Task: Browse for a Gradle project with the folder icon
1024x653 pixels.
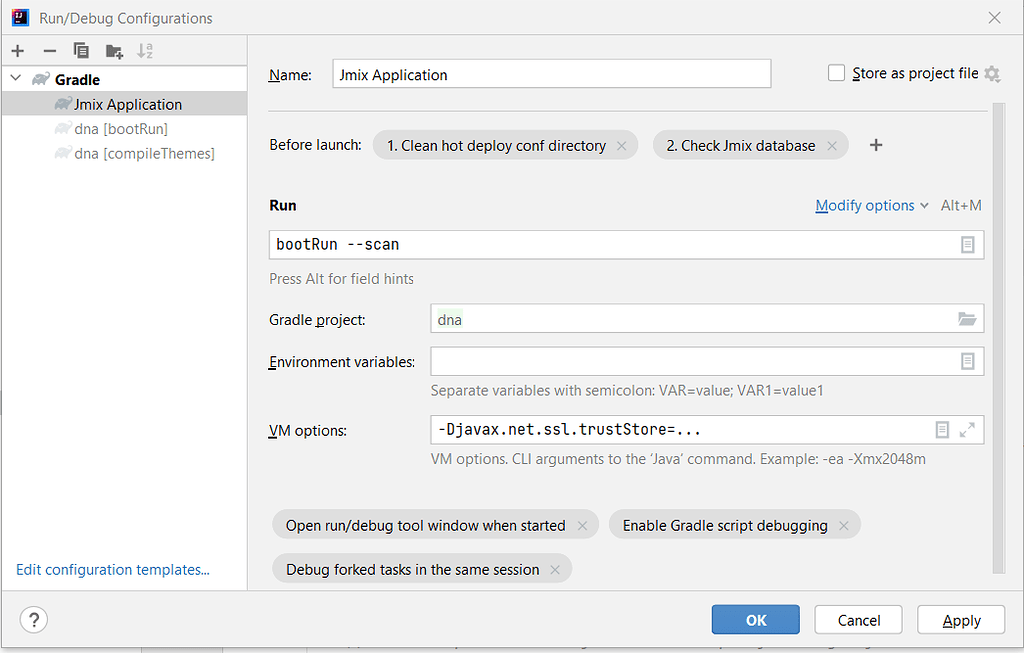Action: point(967,319)
